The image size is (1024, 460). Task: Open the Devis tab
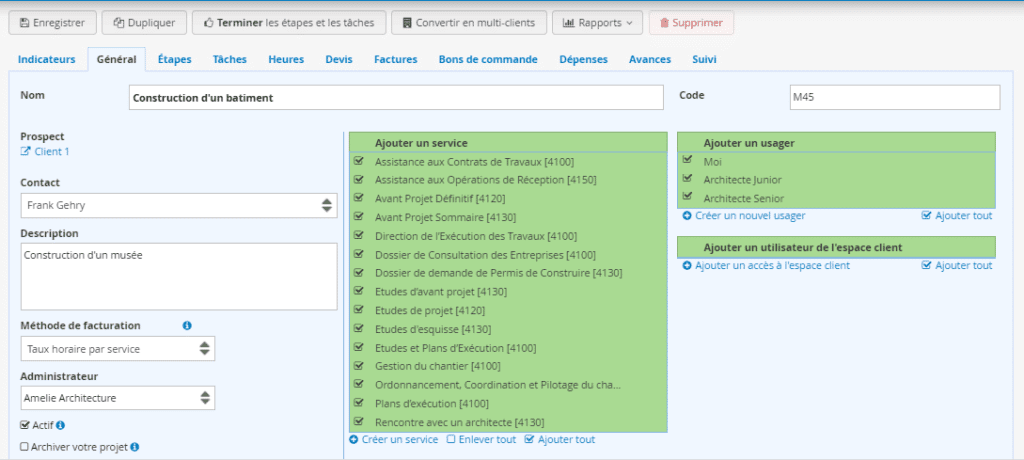pyautogui.click(x=339, y=59)
